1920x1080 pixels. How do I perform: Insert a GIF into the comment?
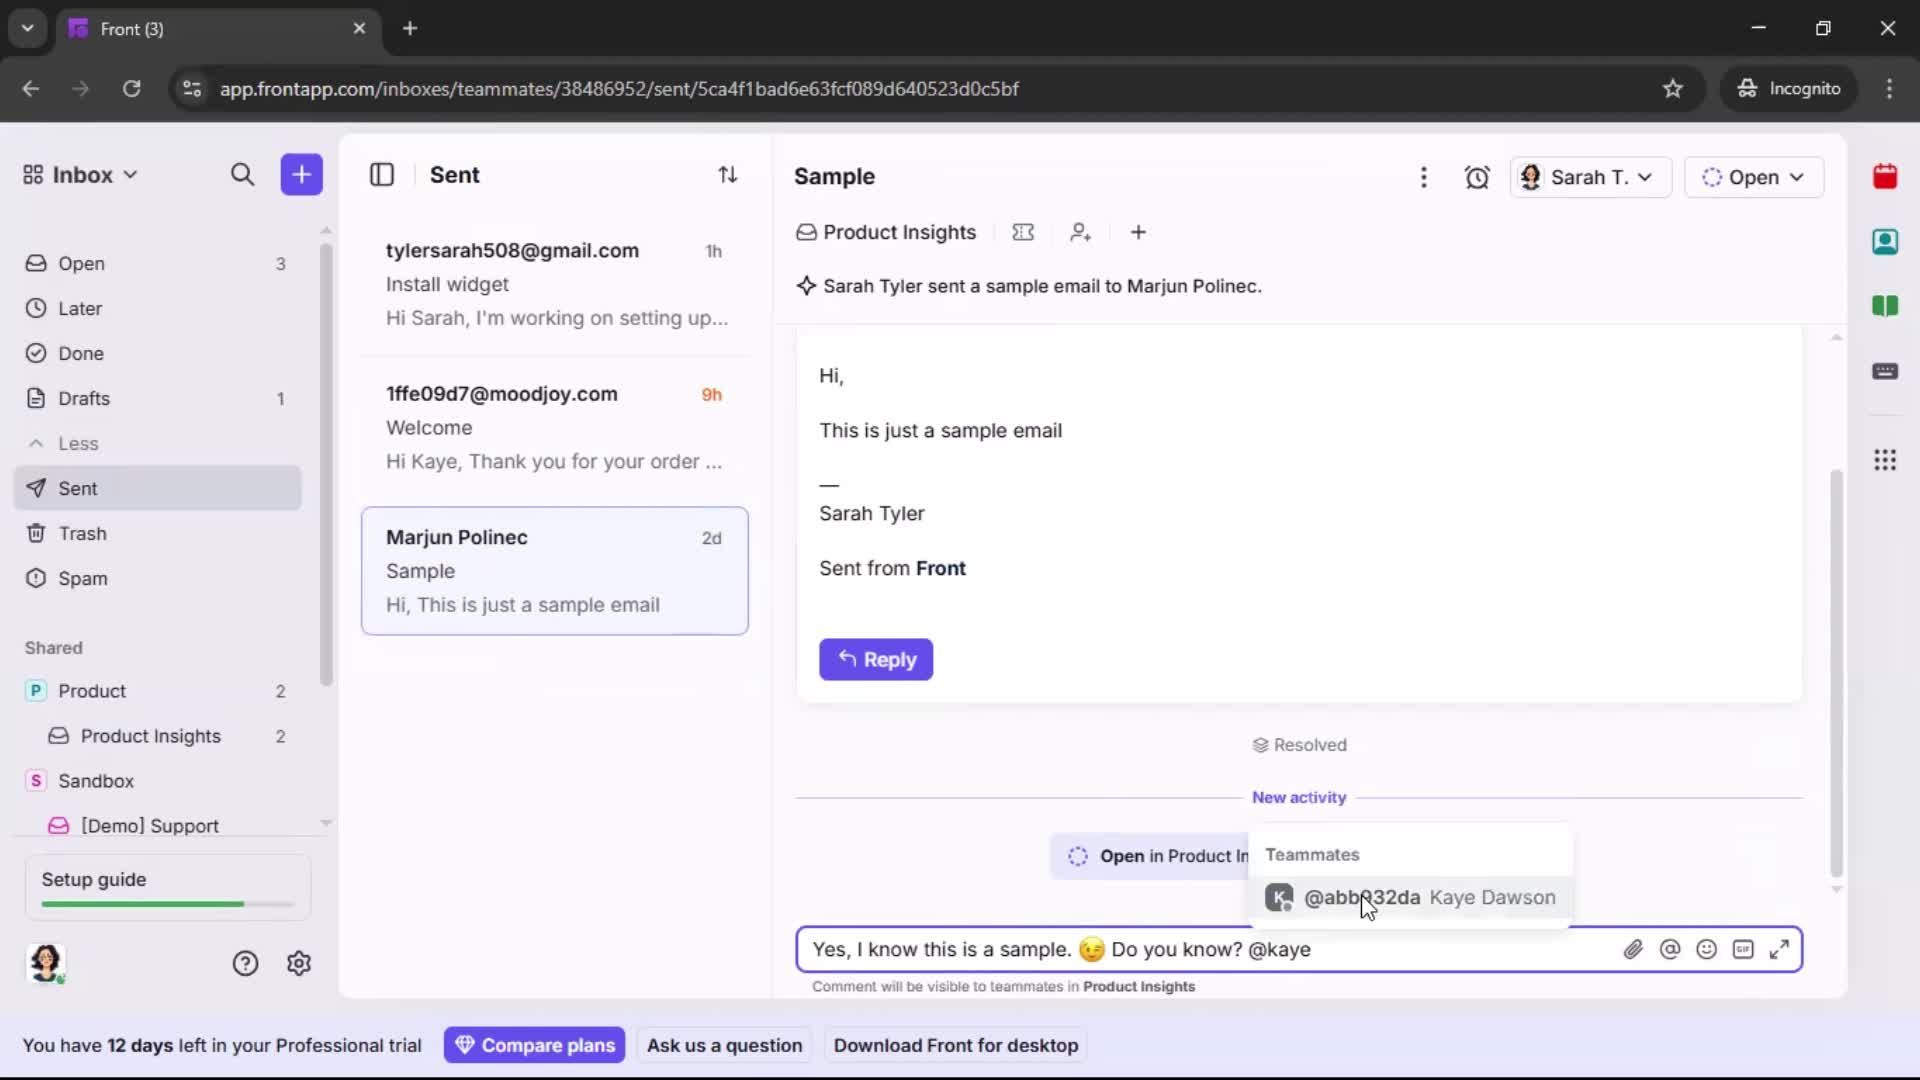pos(1744,949)
